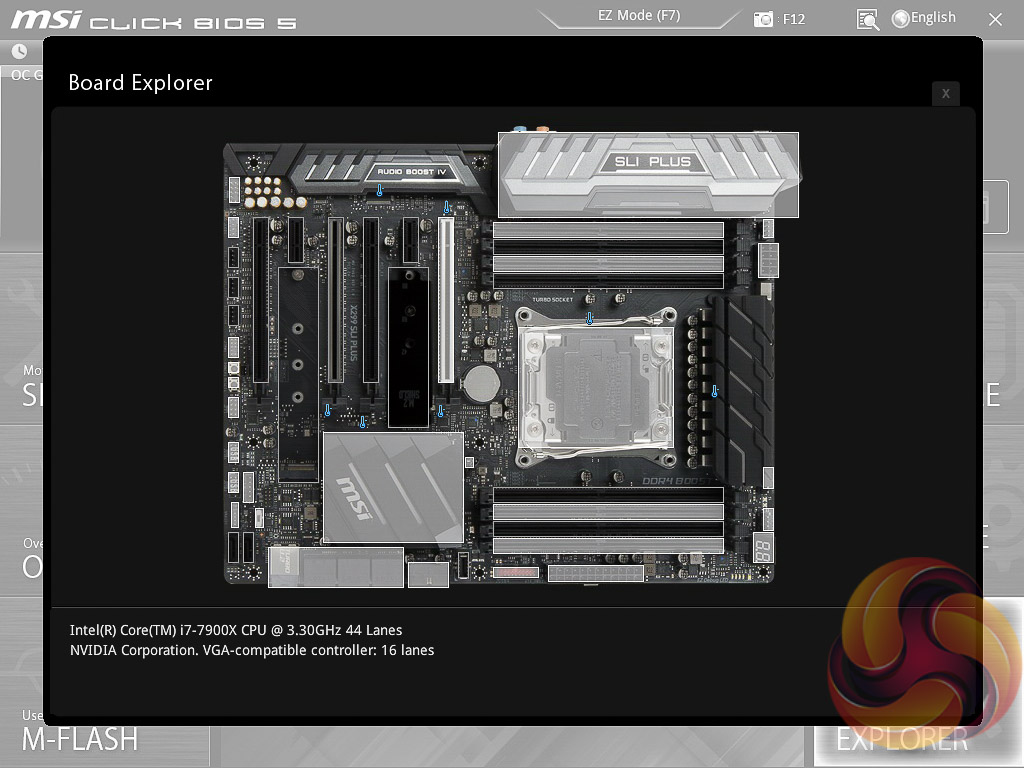Click the 'Board Explorer' title
Image resolution: width=1024 pixels, height=768 pixels.
(140, 83)
